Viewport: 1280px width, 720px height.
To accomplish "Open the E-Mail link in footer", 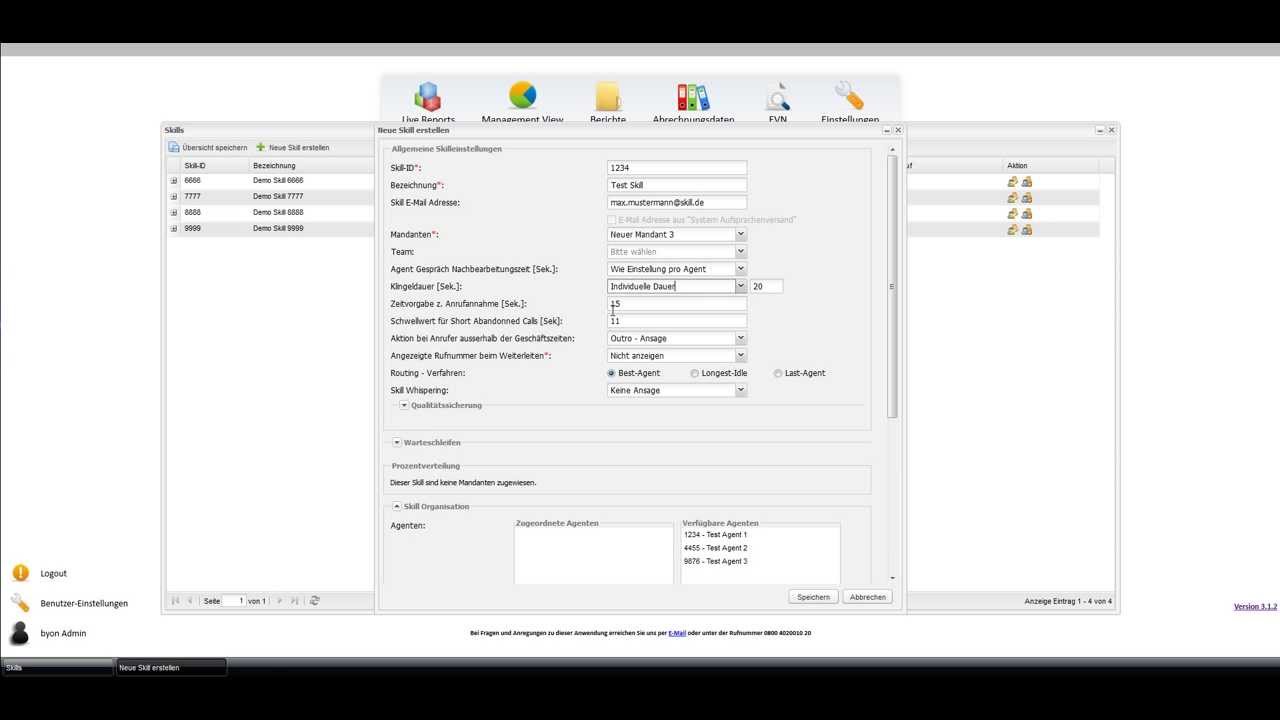I will 677,633.
